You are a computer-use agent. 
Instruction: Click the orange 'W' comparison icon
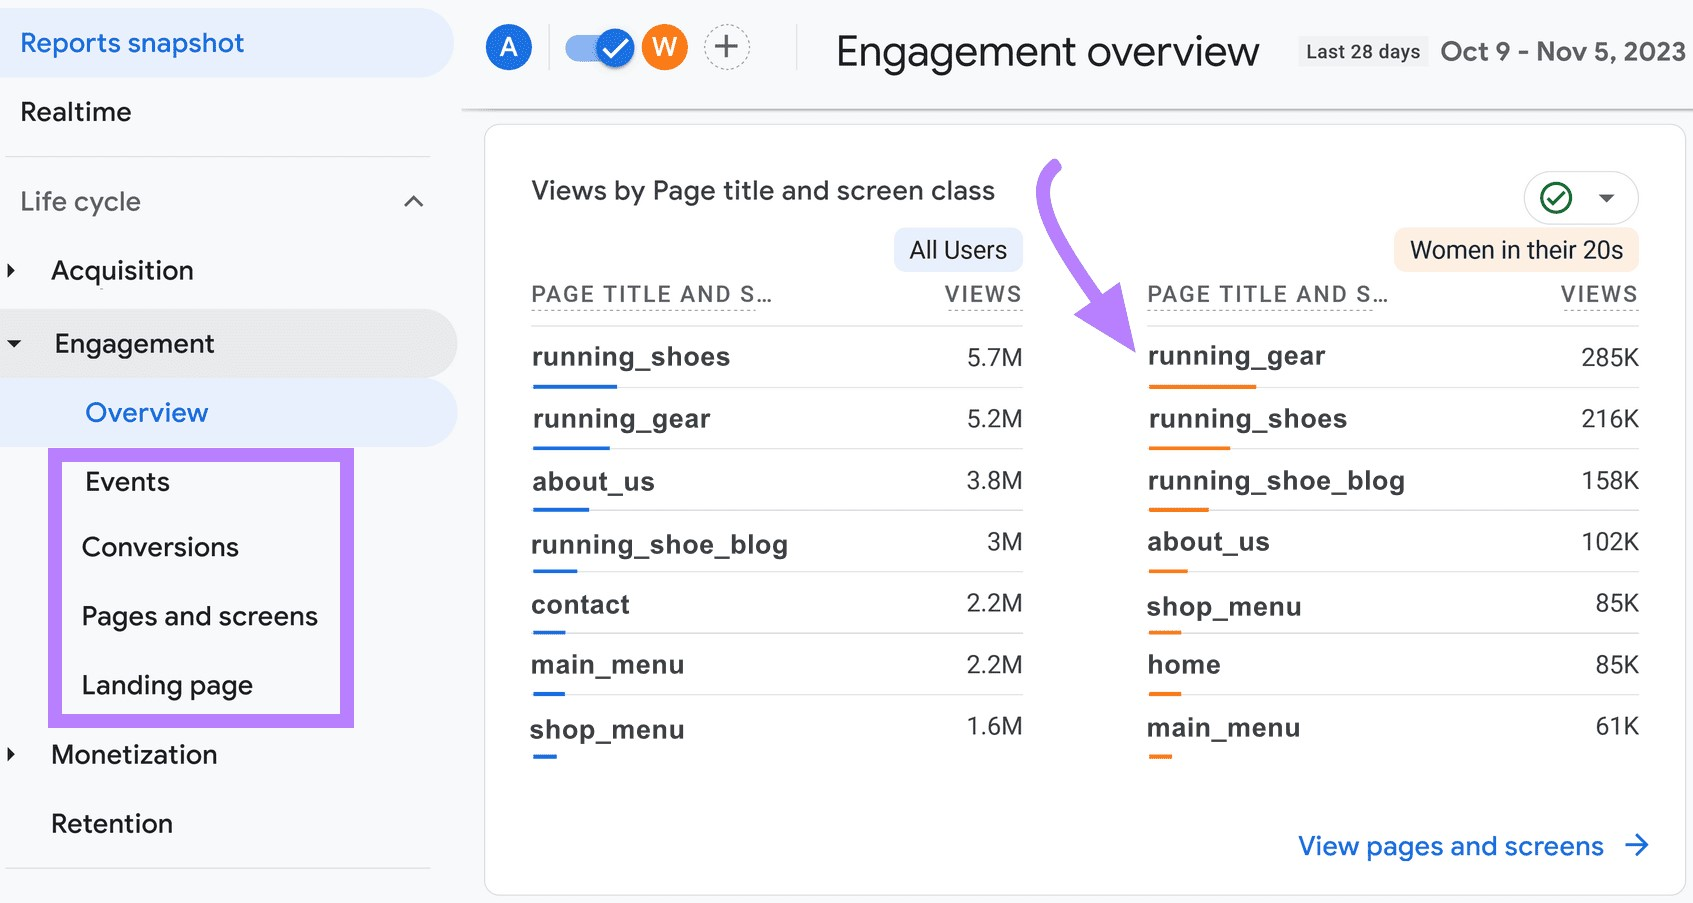tap(664, 46)
